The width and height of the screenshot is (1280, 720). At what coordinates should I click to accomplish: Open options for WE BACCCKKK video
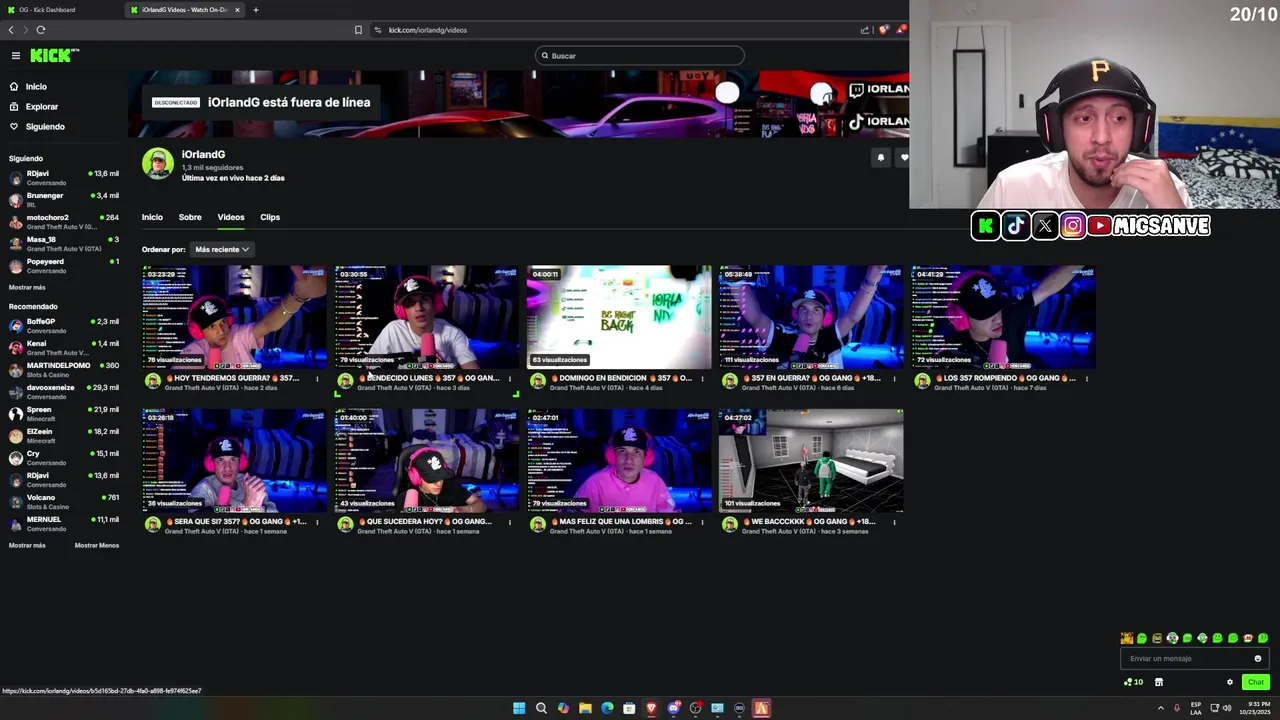[894, 522]
